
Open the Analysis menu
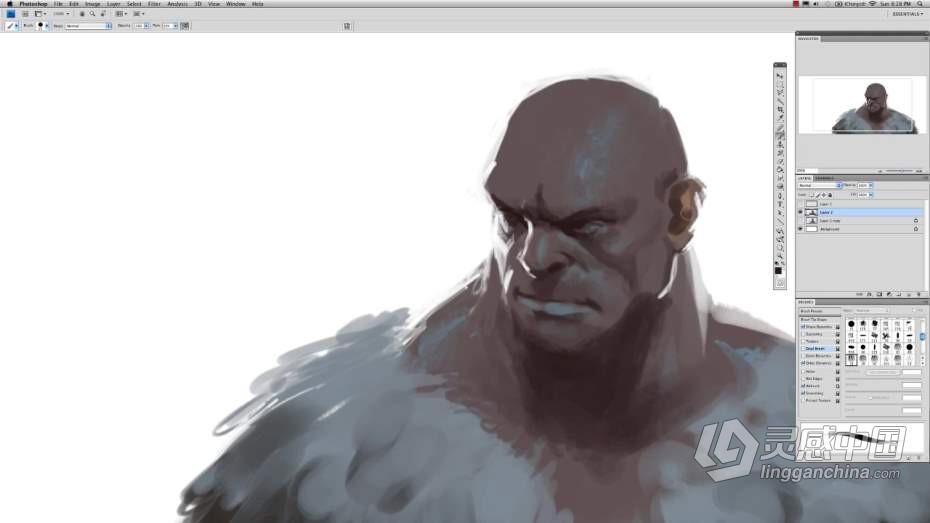(x=177, y=4)
